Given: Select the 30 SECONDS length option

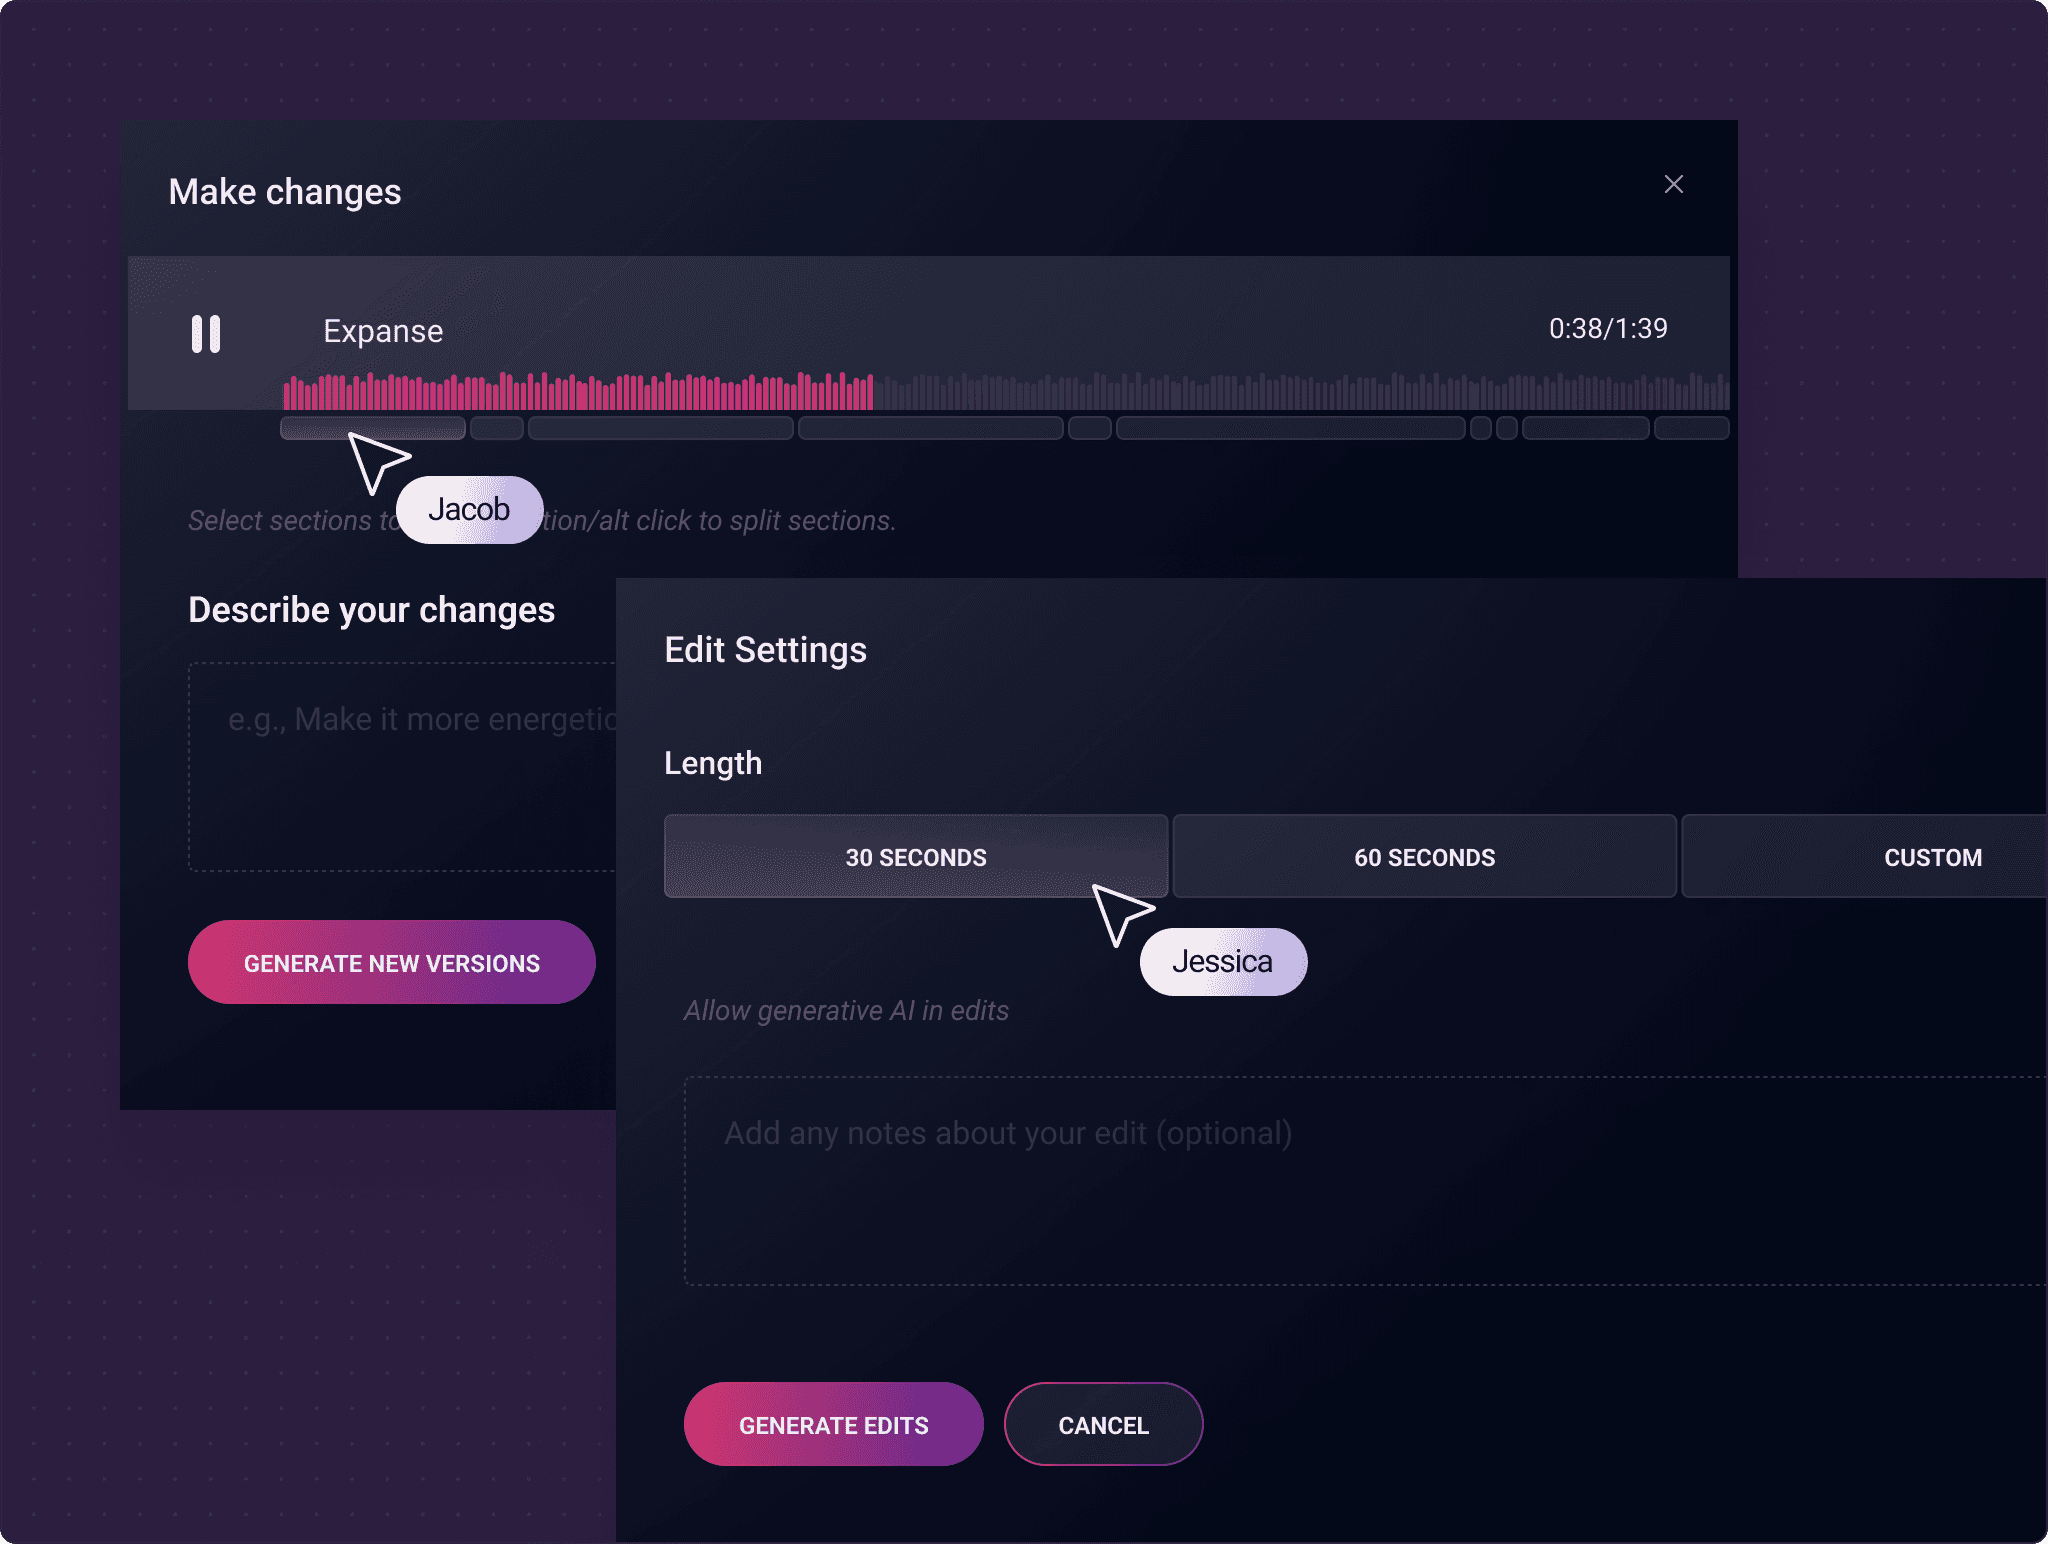Looking at the screenshot, I should pos(915,857).
